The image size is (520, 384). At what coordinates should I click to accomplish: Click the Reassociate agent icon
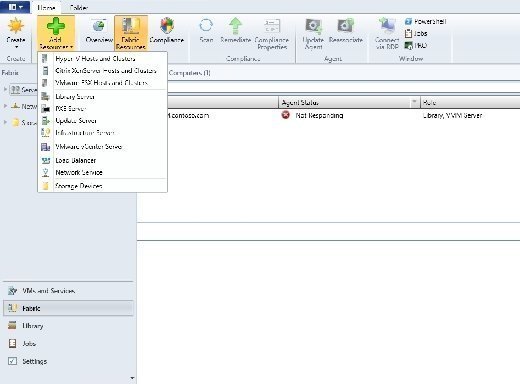345,26
